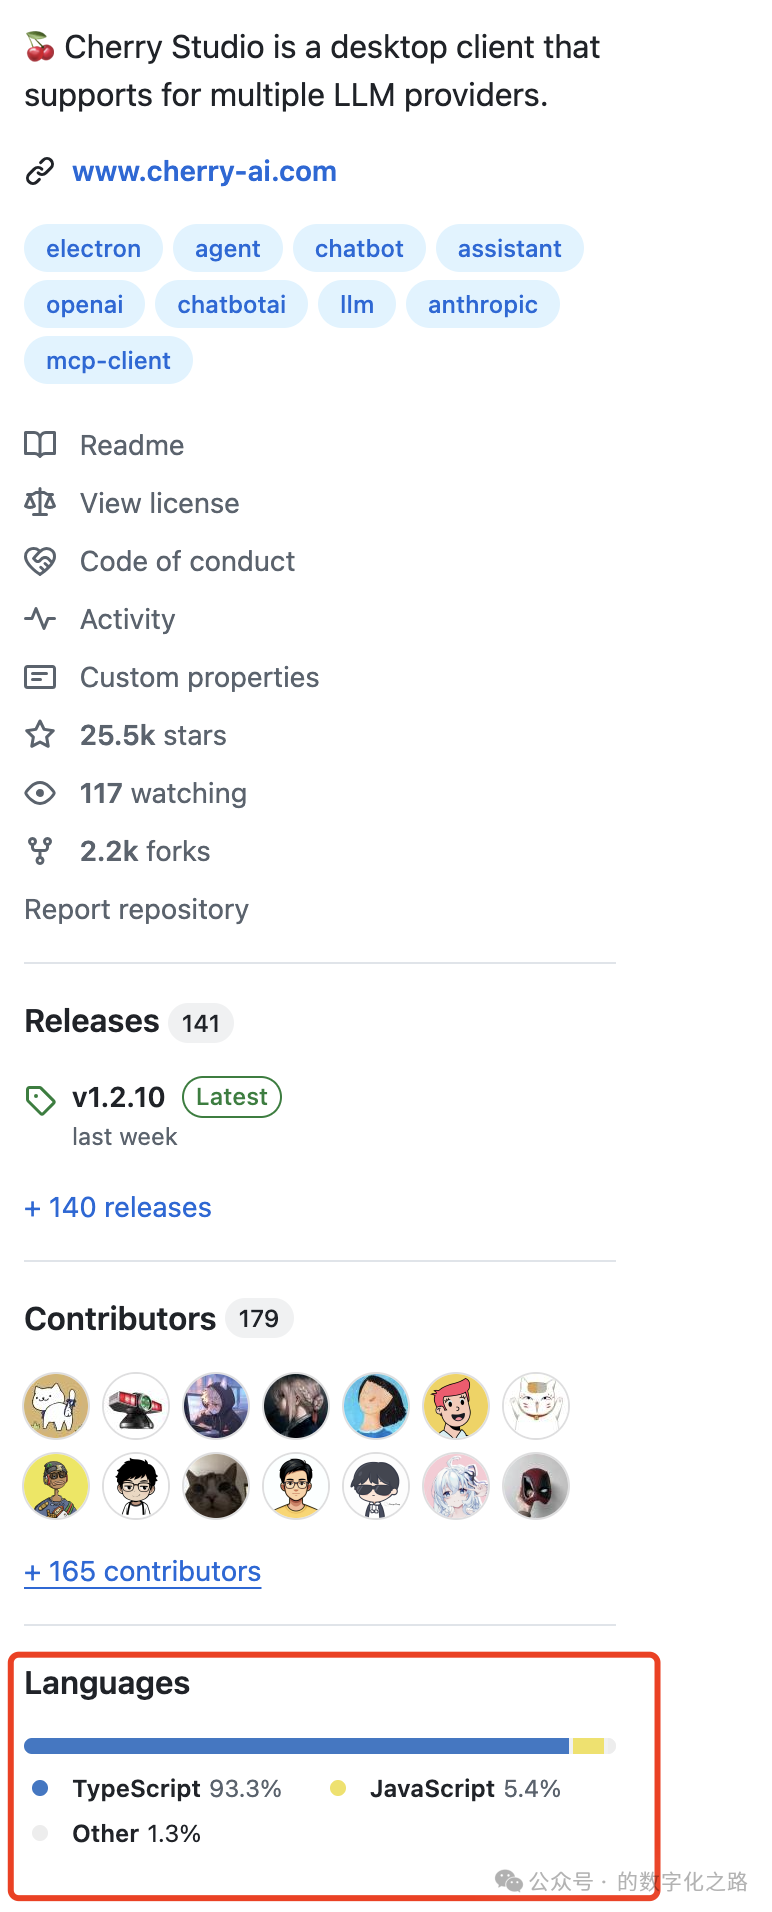Select the mcp-client topic tag
772x1912 pixels.
coord(108,360)
